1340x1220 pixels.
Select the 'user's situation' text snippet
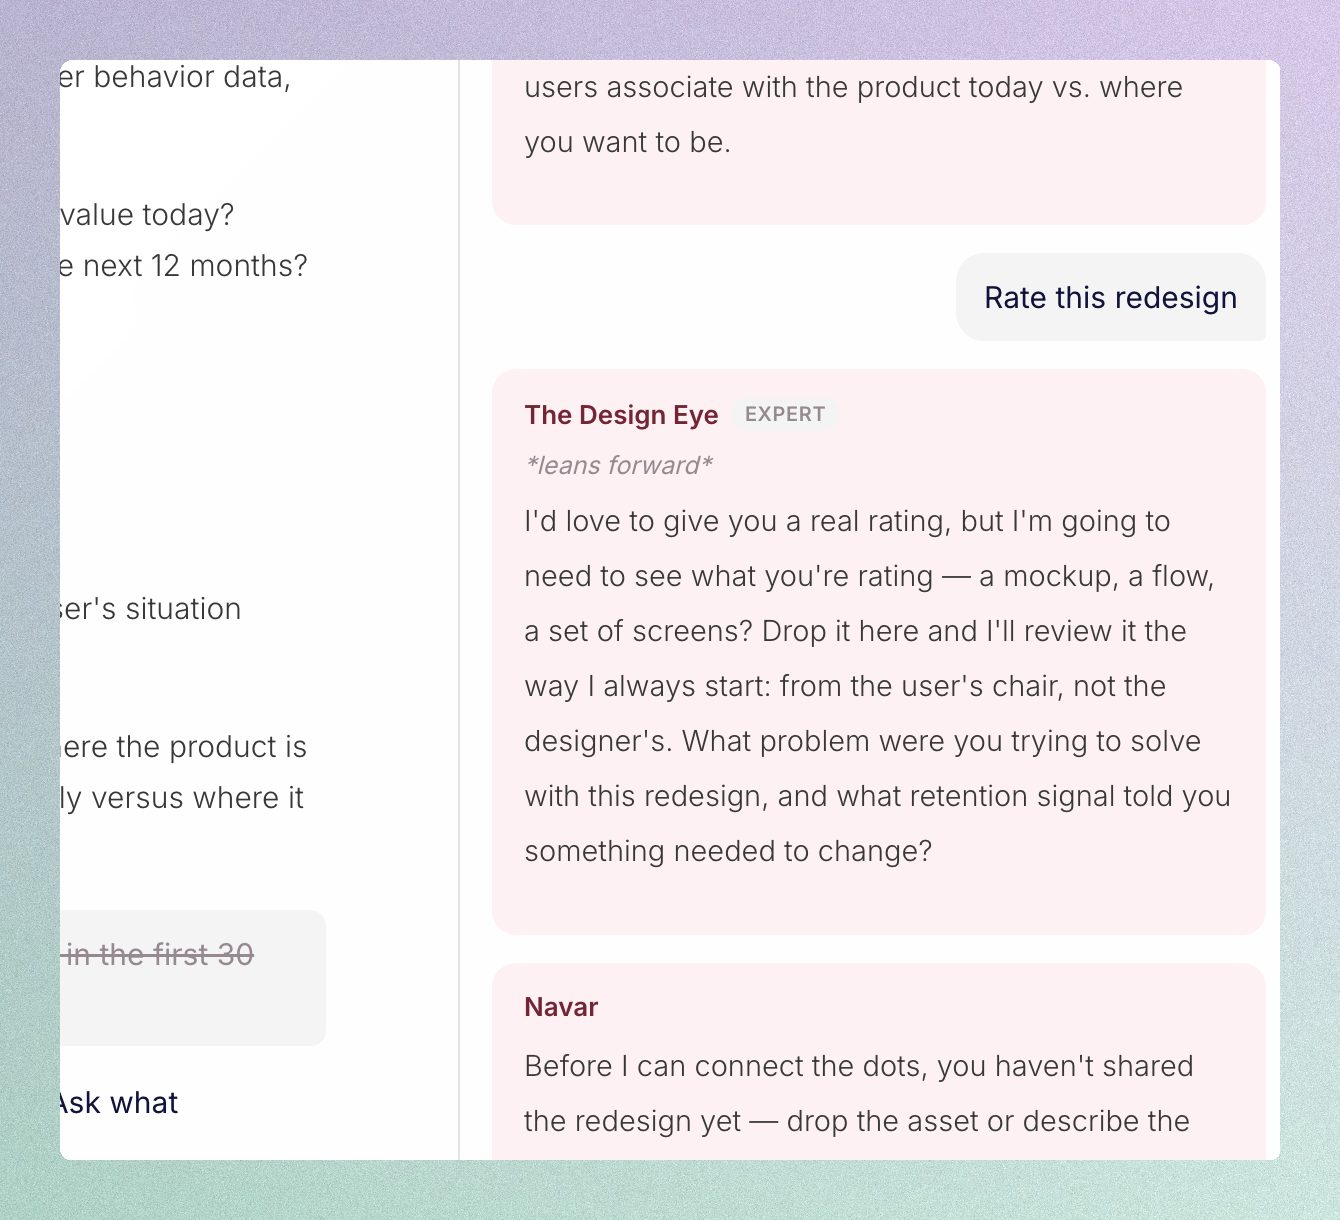click(148, 608)
